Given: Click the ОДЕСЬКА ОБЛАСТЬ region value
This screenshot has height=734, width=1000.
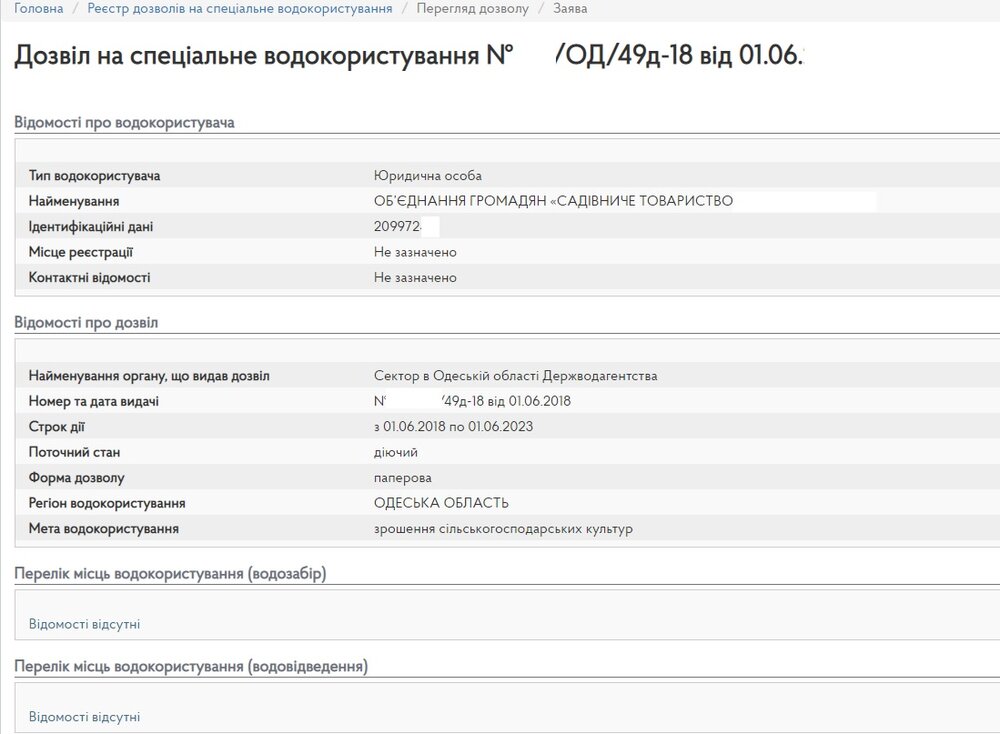Looking at the screenshot, I should pyautogui.click(x=441, y=503).
